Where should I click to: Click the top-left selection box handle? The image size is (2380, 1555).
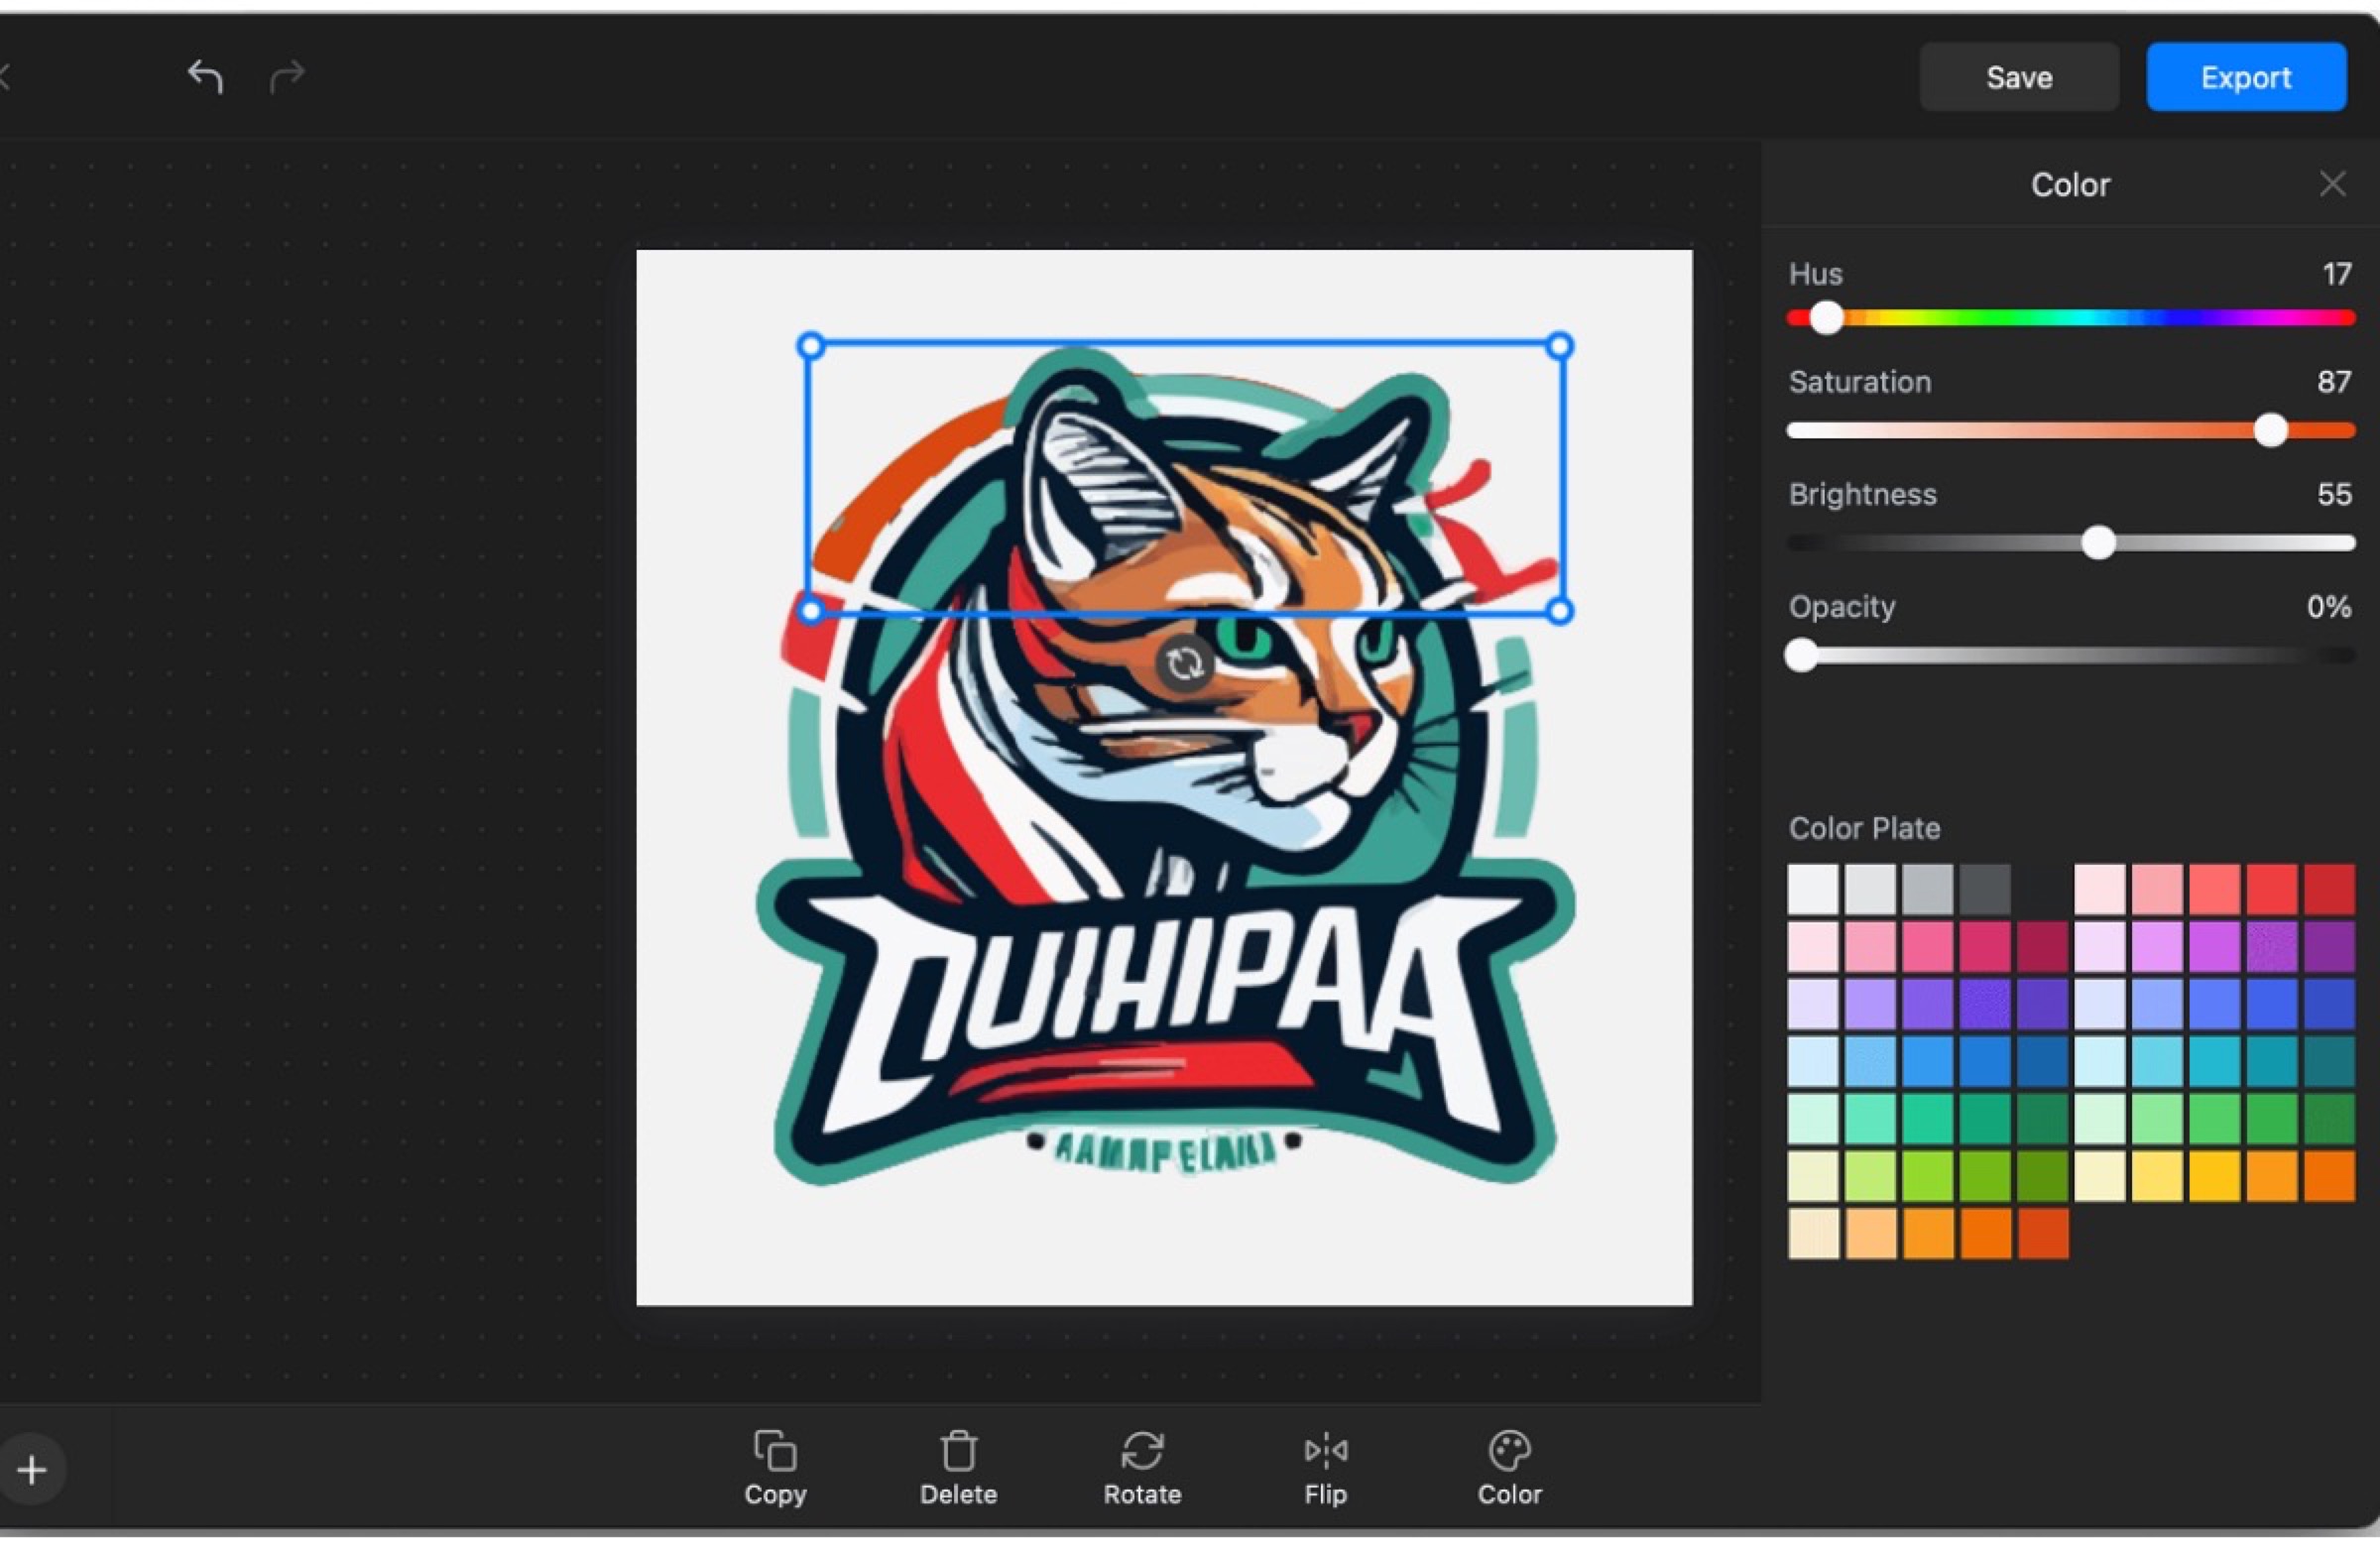[811, 346]
